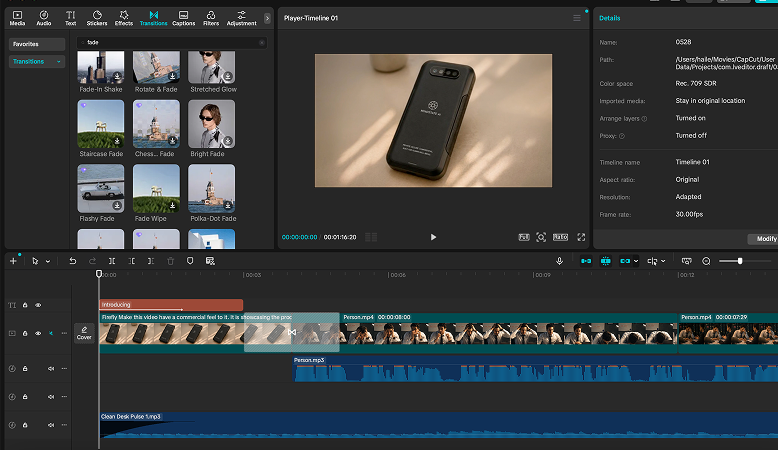The width and height of the screenshot is (778, 450).
Task: Download the Chess... Fade transition
Action: pyautogui.click(x=172, y=141)
